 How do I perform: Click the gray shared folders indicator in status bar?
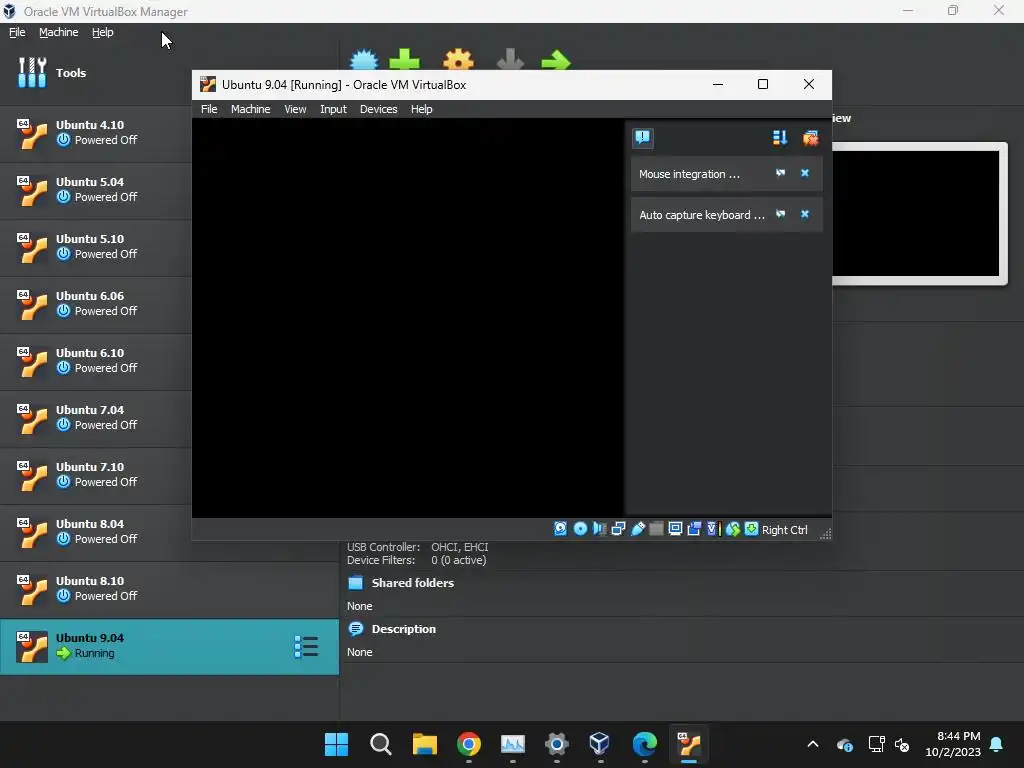tap(656, 529)
